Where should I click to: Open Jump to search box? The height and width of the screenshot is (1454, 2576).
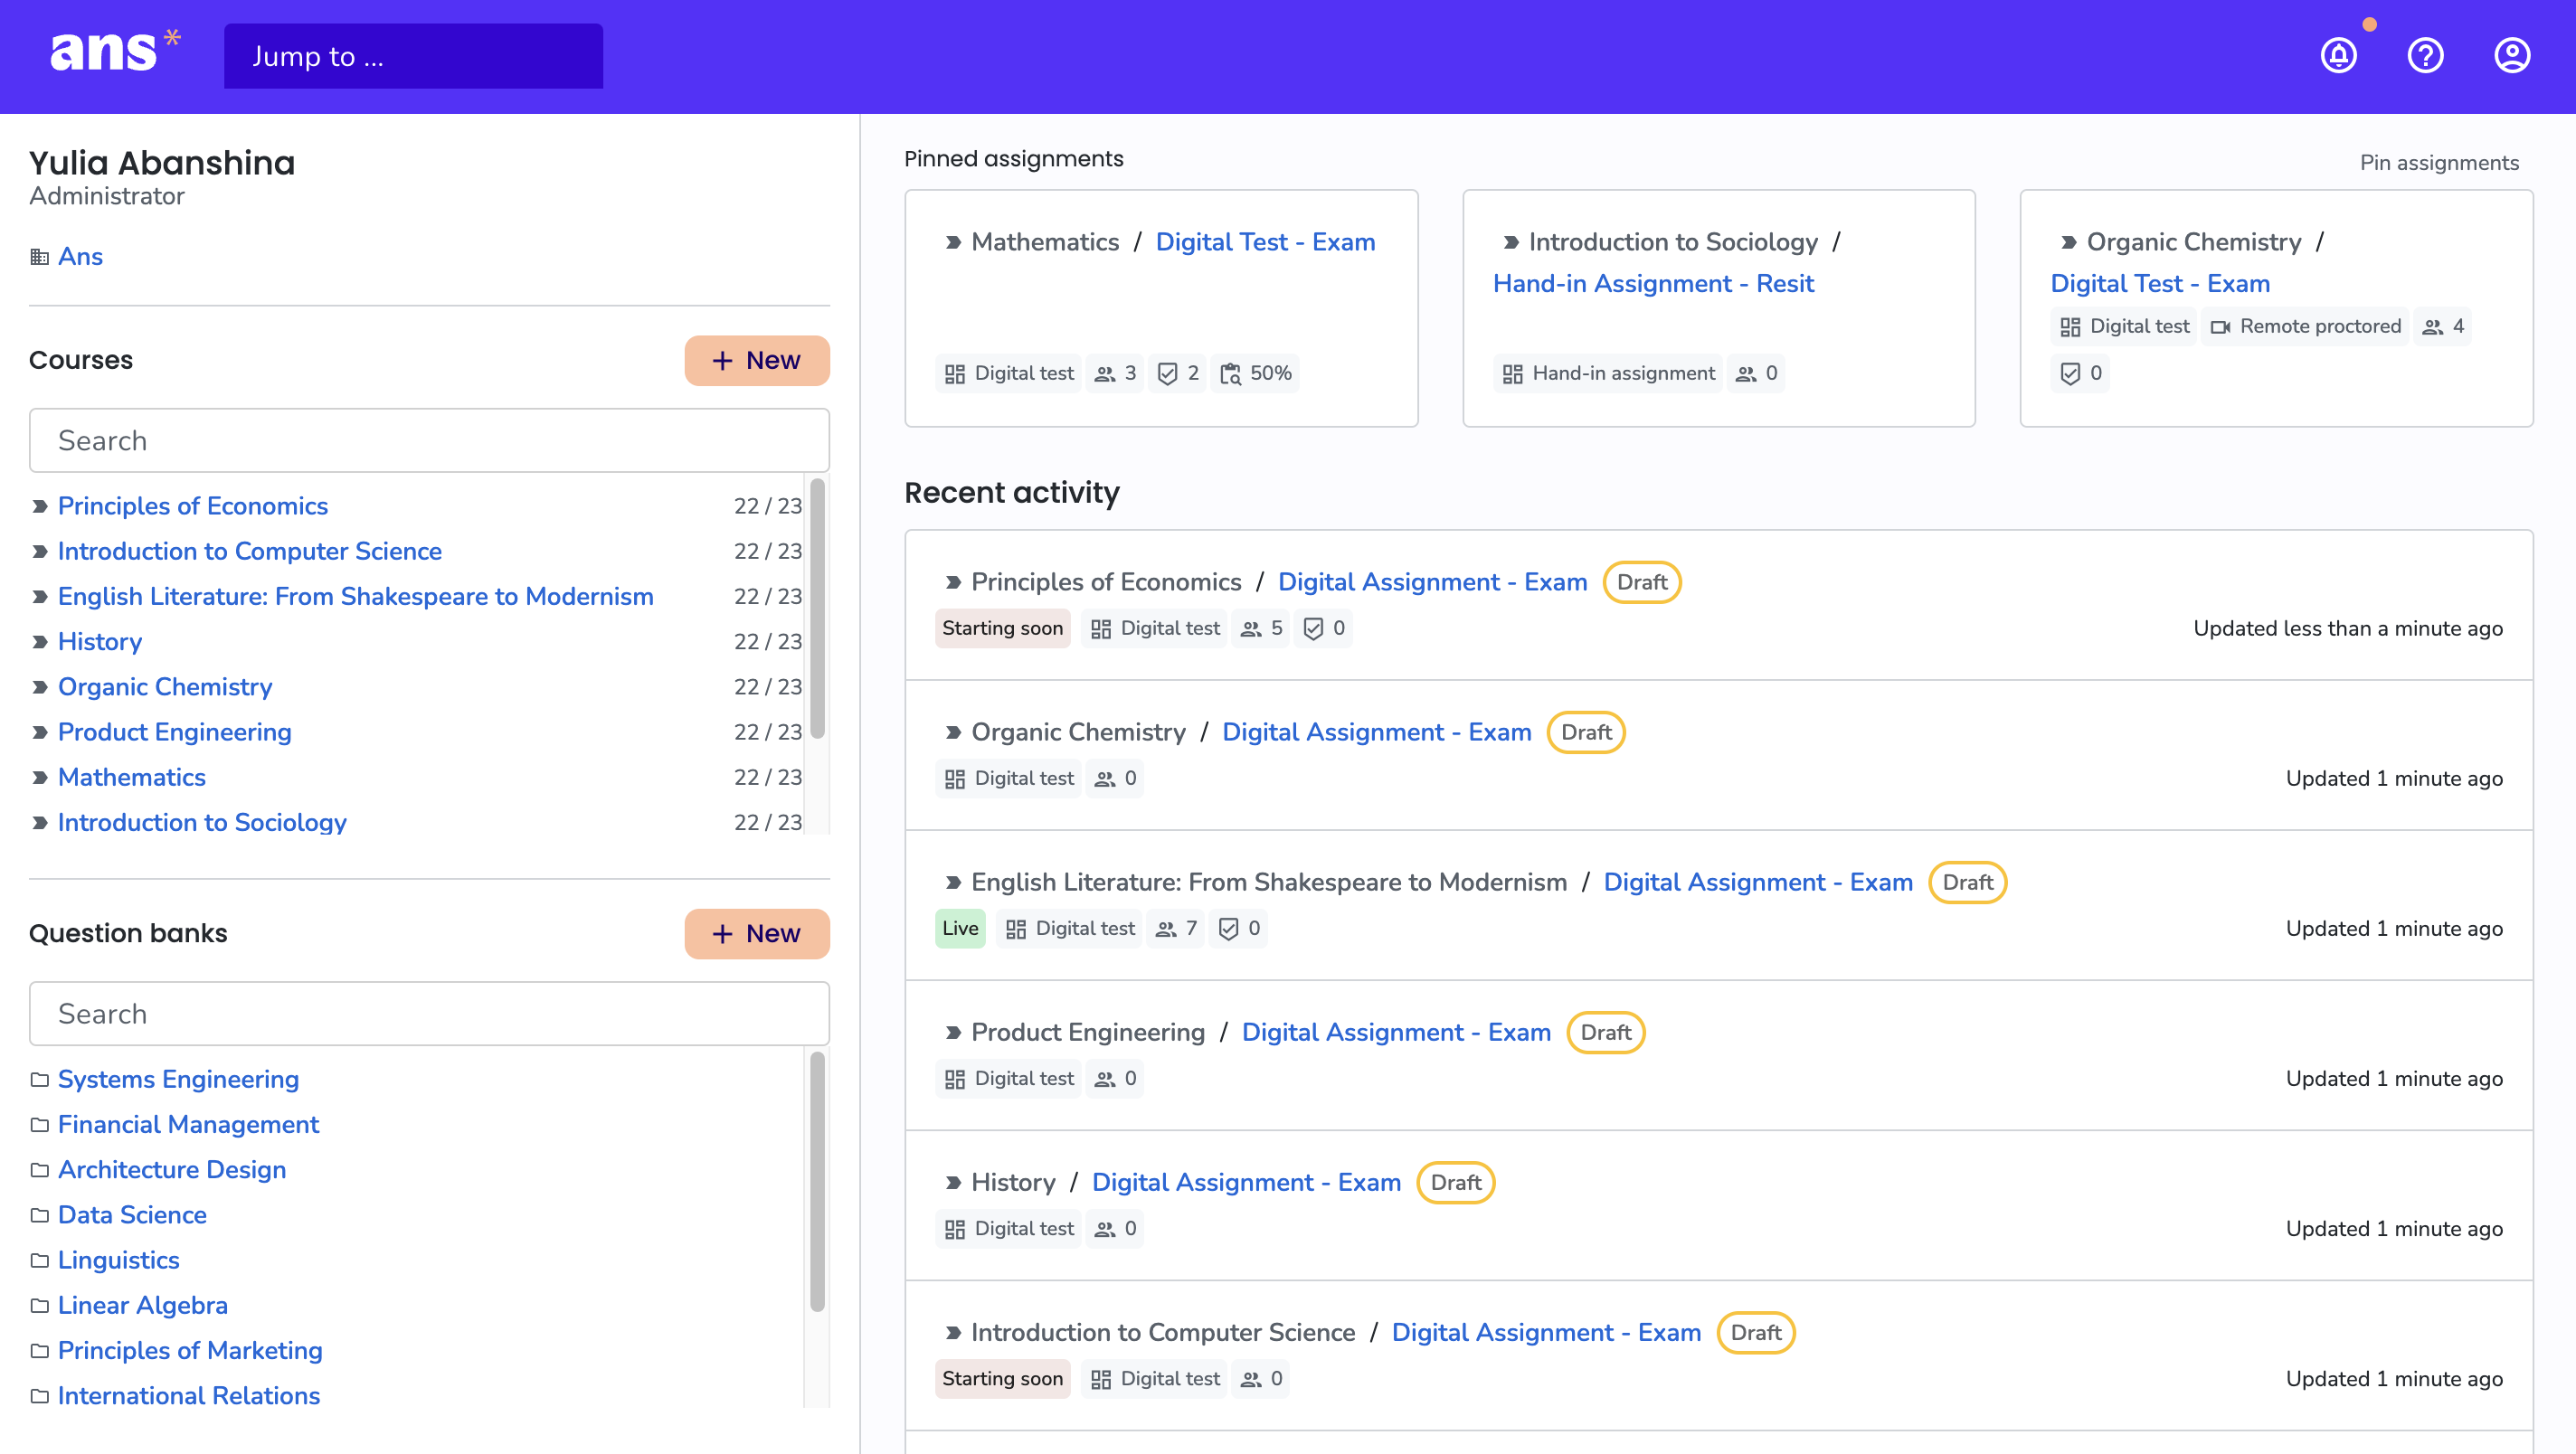(413, 56)
